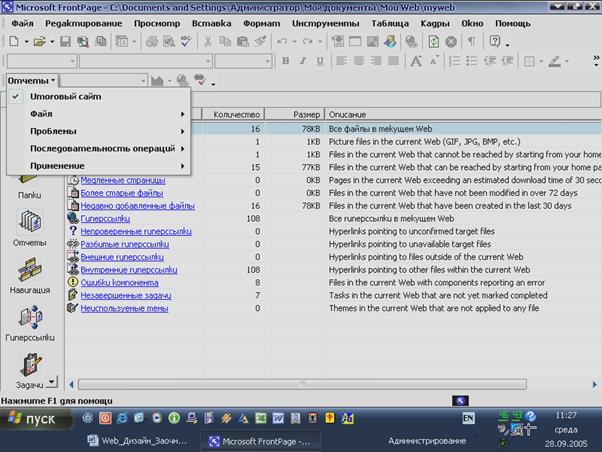Open the Отчеты dropdown button
Viewport: 602px width, 452px height.
point(32,81)
